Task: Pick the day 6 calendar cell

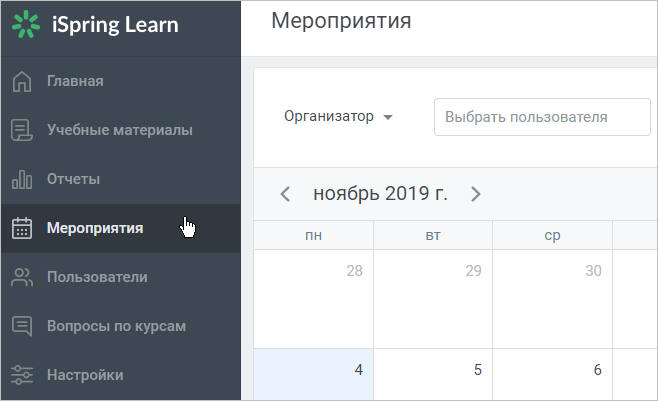Action: [x=552, y=374]
